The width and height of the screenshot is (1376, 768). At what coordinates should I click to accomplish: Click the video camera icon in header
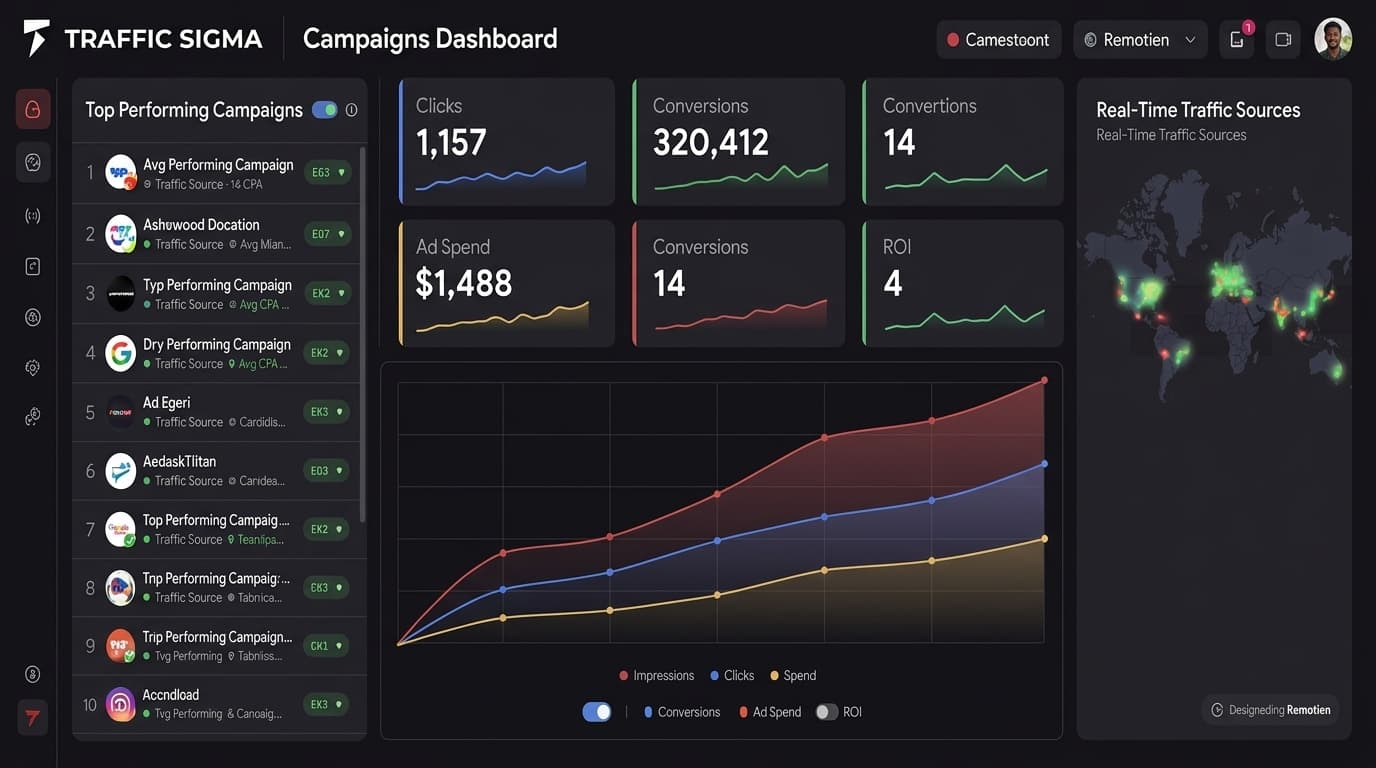click(1283, 40)
